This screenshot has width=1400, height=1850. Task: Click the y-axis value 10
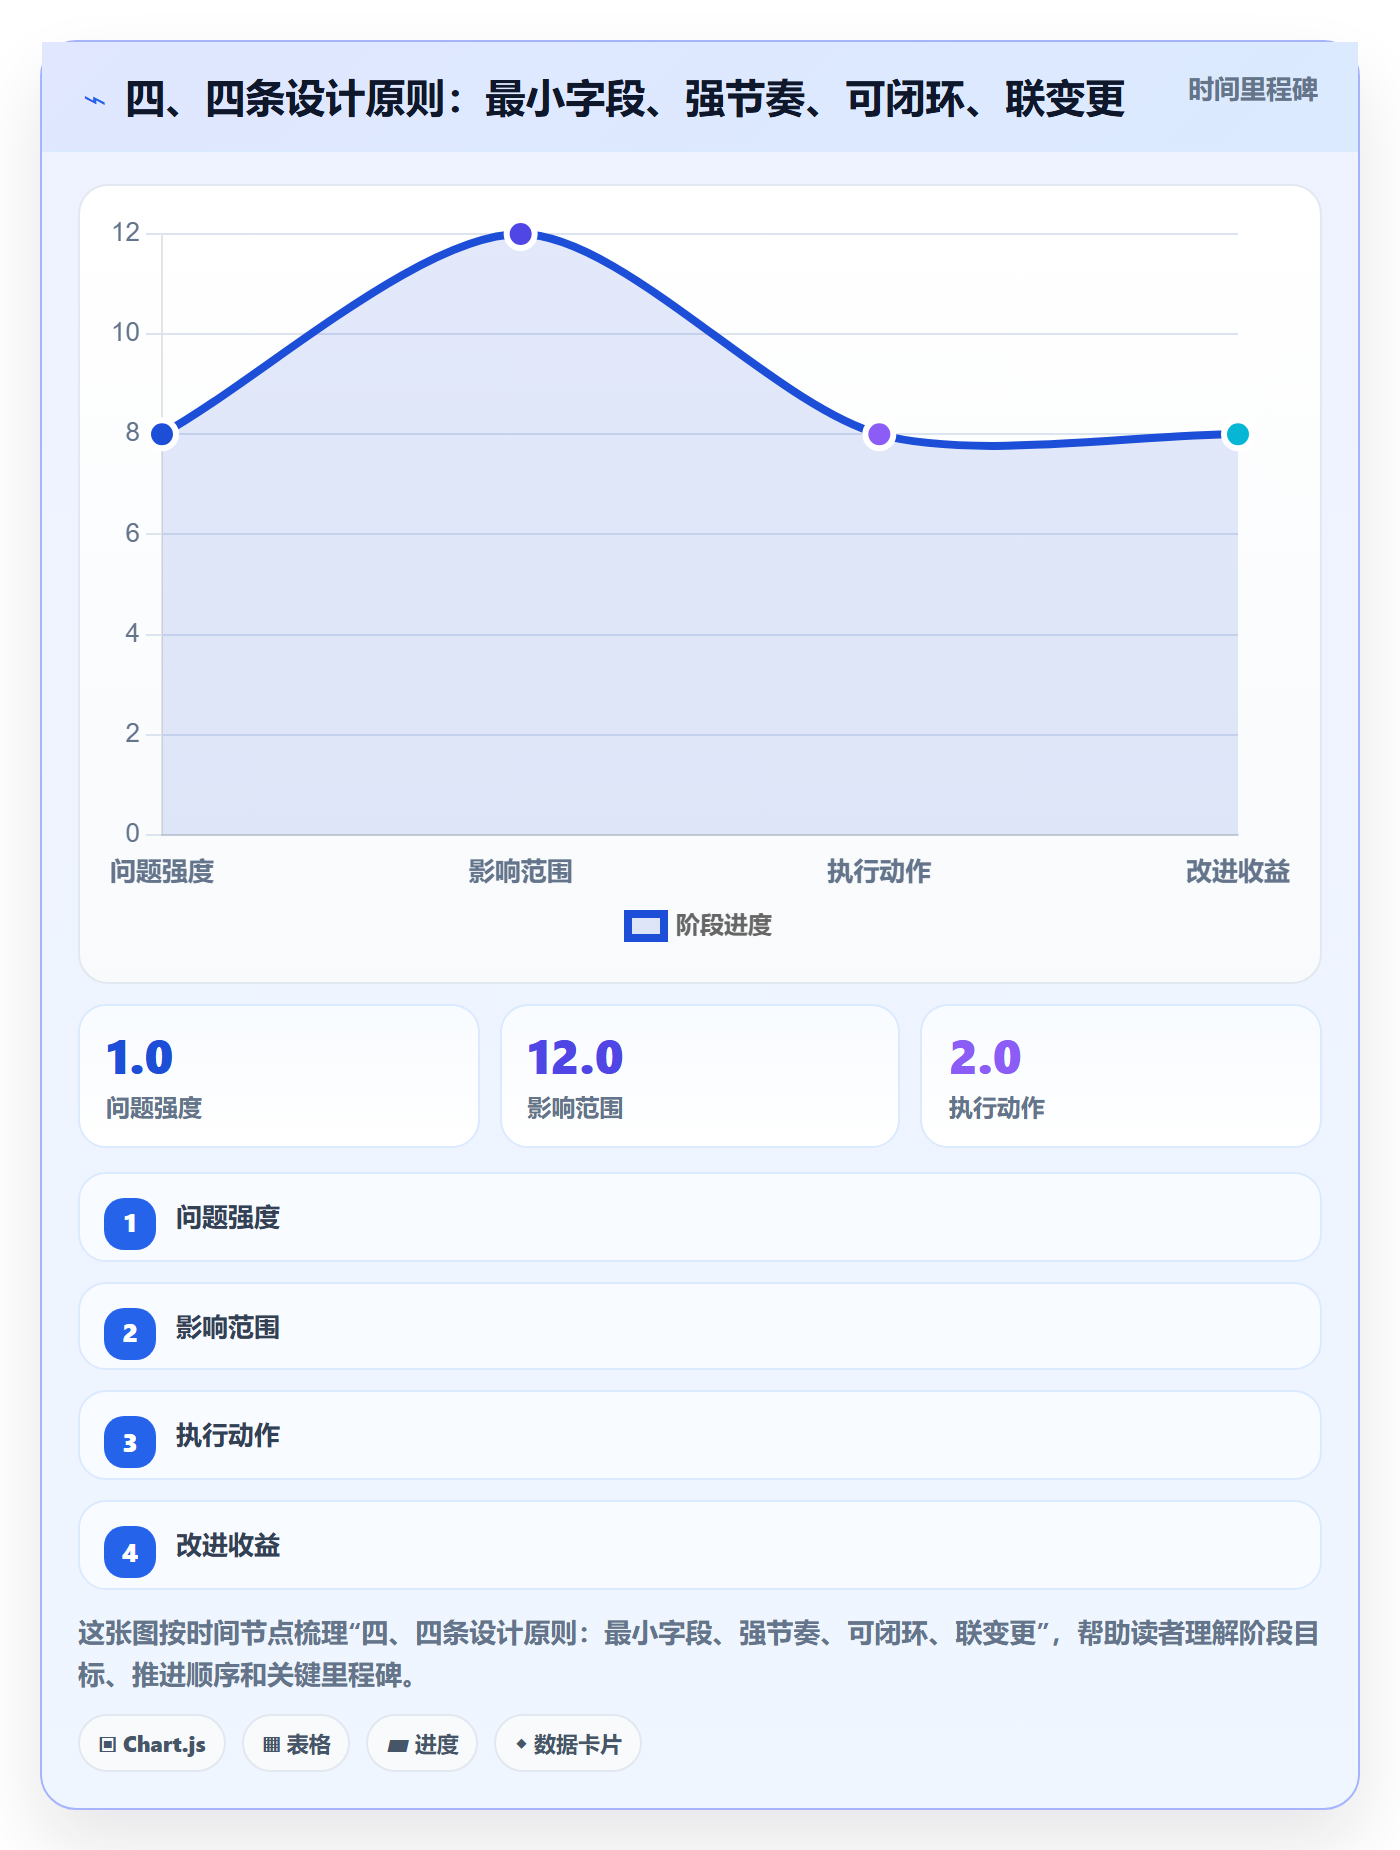126,333
